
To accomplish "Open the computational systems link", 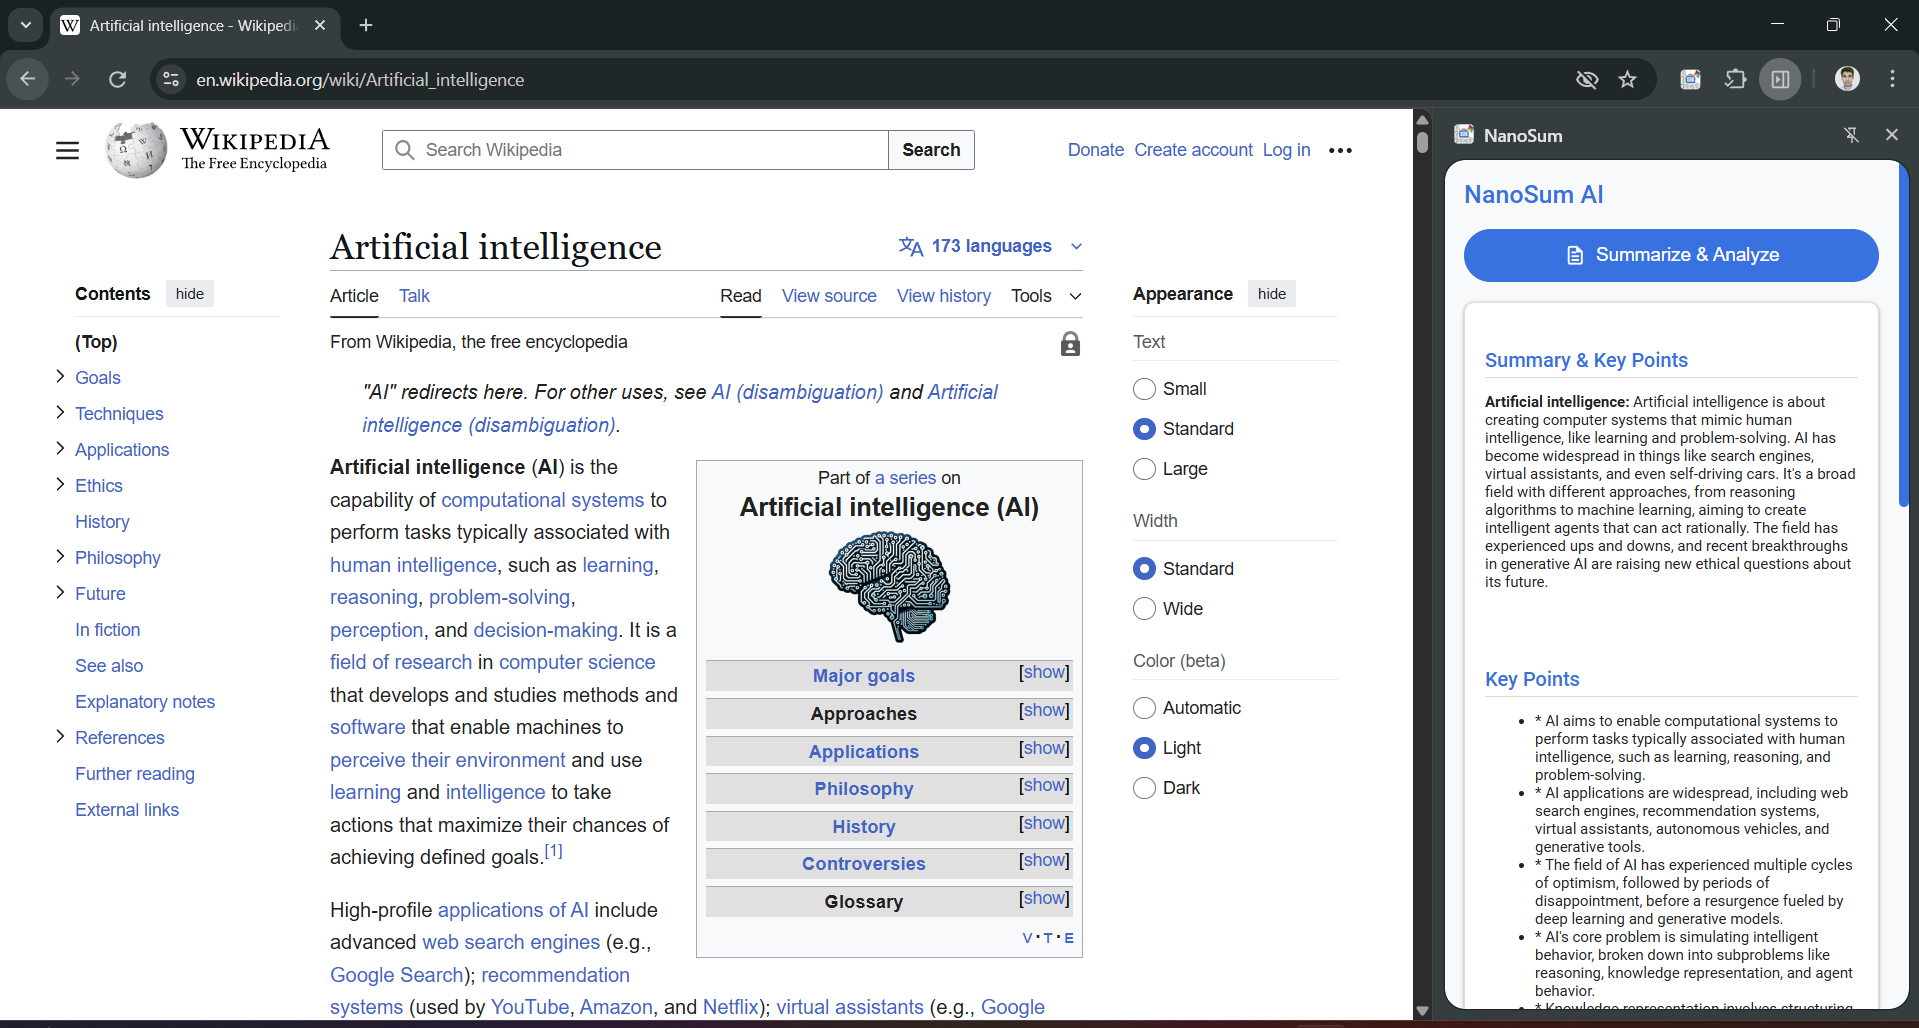I will tap(543, 500).
